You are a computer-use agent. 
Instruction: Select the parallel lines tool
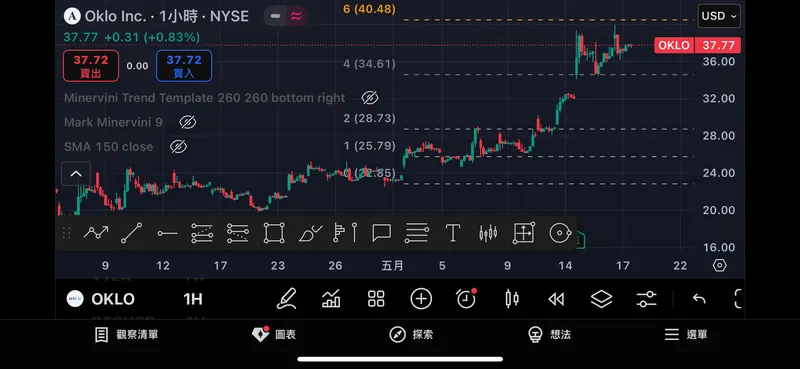pyautogui.click(x=417, y=233)
